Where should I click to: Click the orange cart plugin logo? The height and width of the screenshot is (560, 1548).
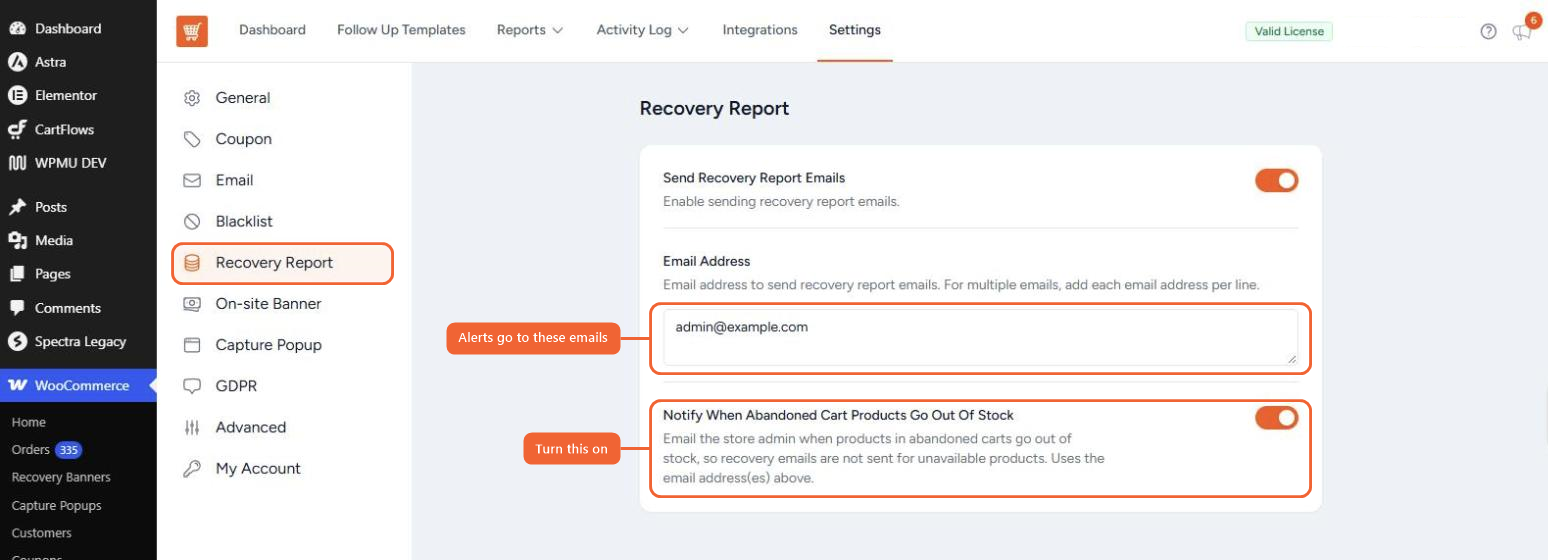click(192, 31)
